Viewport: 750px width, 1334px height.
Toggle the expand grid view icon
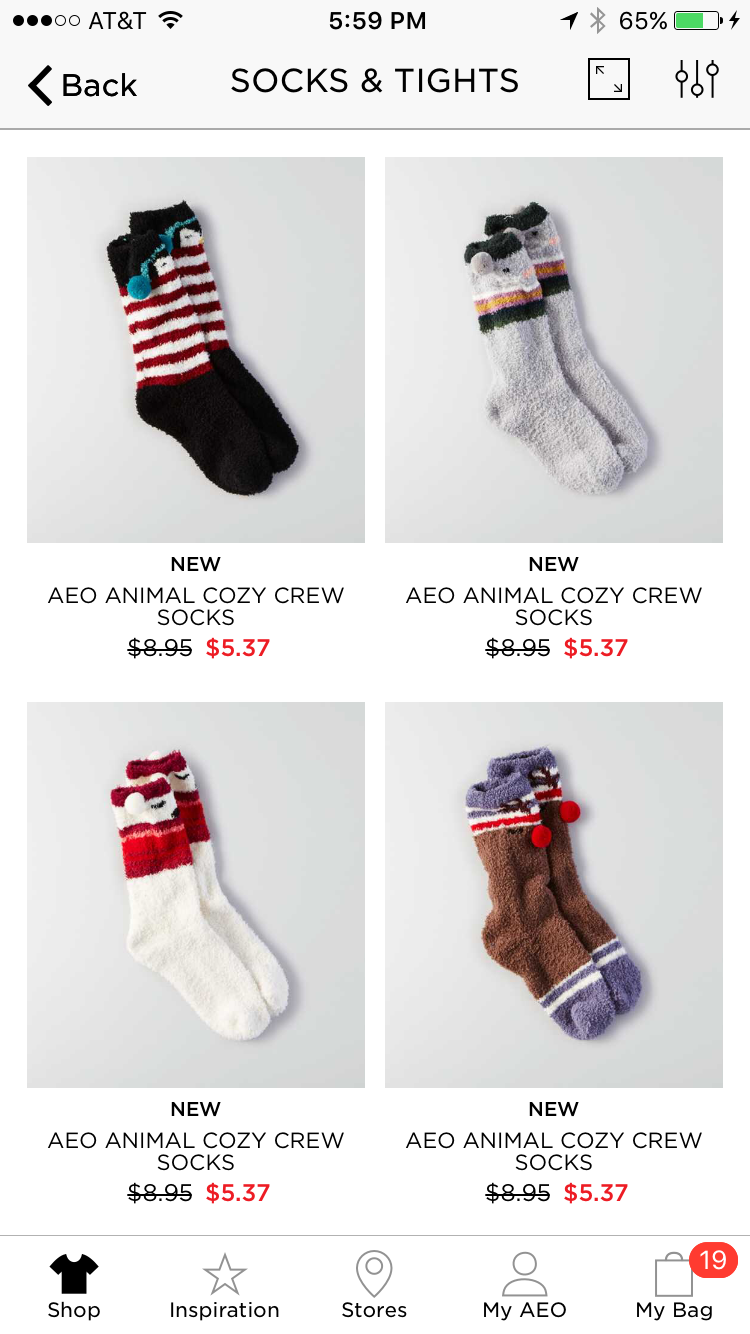pos(609,80)
